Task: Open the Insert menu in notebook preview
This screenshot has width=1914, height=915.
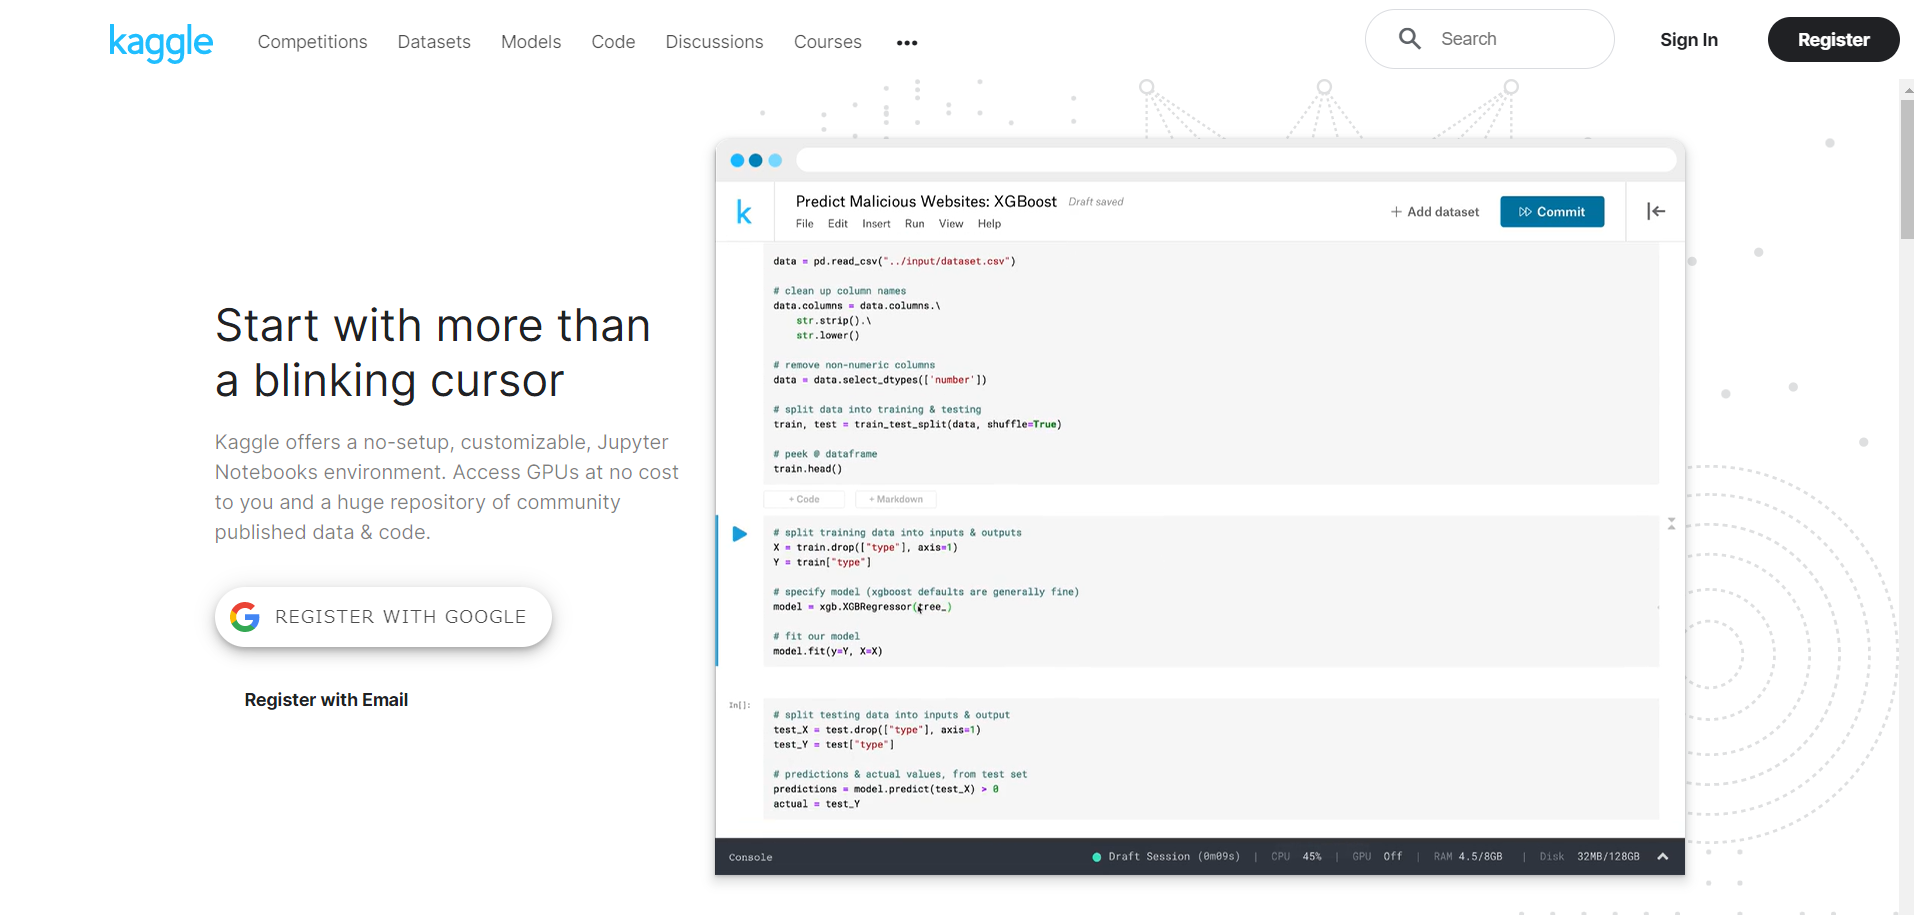Action: click(x=876, y=224)
